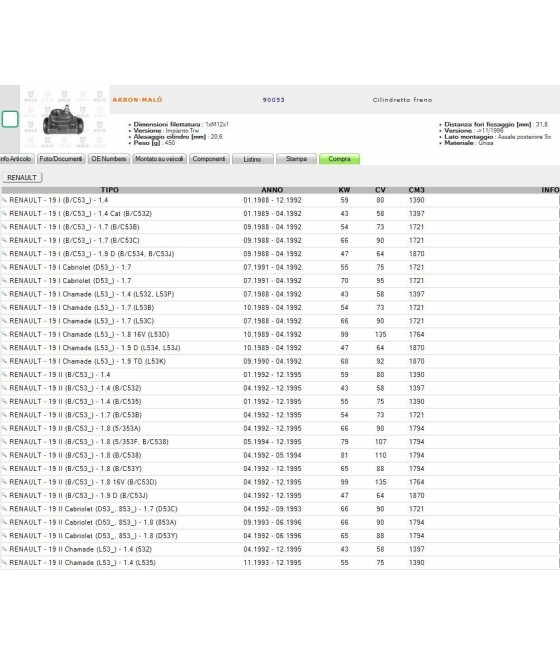Open the OE Numbers tab
Viewport: 560px width, 655px height.
109,159
